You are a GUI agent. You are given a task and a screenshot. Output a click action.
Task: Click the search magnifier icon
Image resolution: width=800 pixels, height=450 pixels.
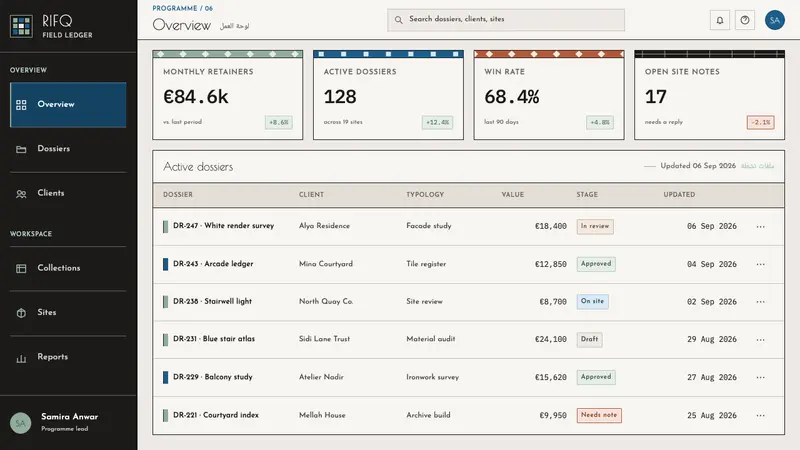coord(398,20)
